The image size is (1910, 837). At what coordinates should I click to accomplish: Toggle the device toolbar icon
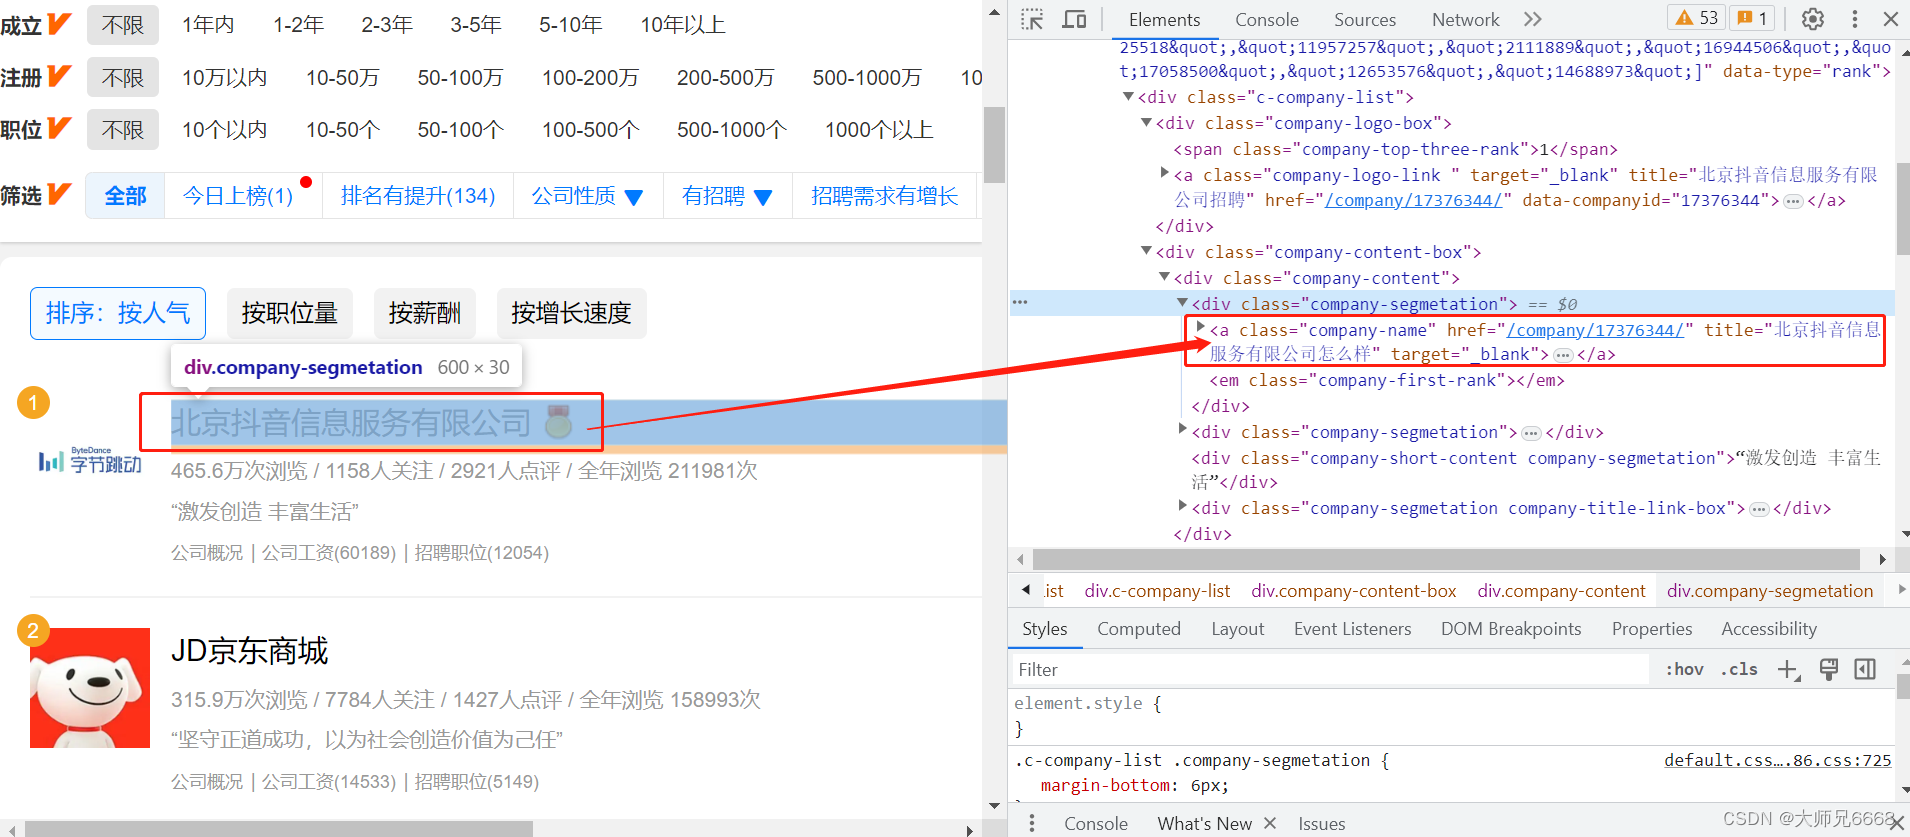tap(1074, 19)
